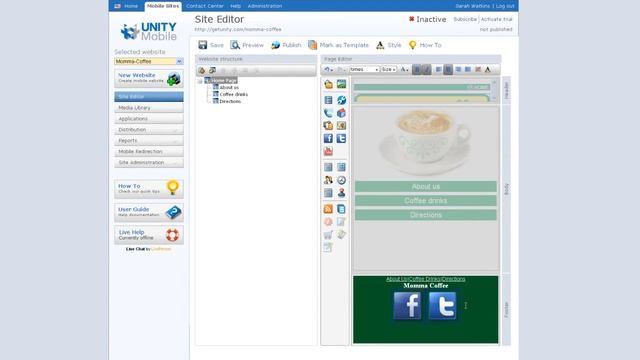
Task: Toggle align center in Page Editor
Action: tap(448, 69)
